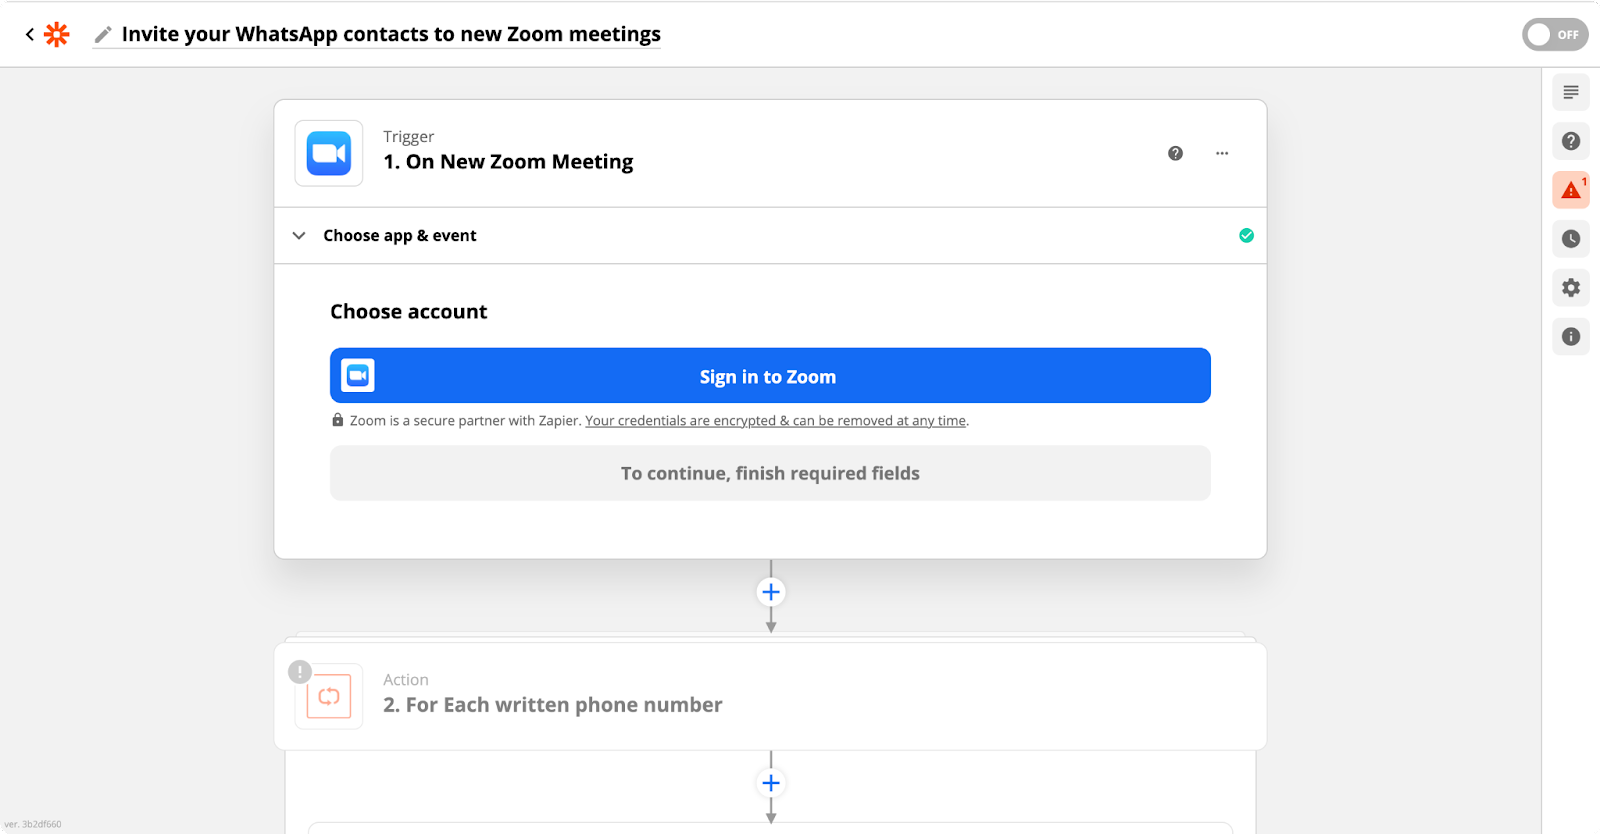This screenshot has height=834, width=1600.
Task: Open Zap details info panel
Action: point(1571,337)
